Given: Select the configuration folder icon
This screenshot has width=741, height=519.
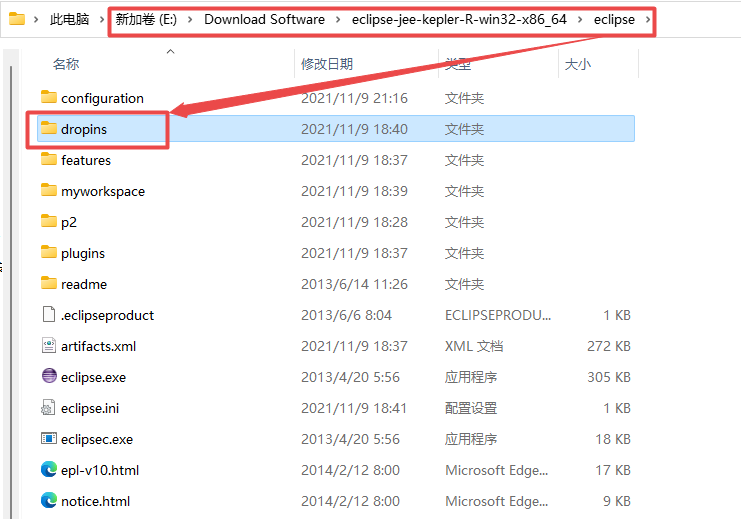Looking at the screenshot, I should (x=49, y=97).
